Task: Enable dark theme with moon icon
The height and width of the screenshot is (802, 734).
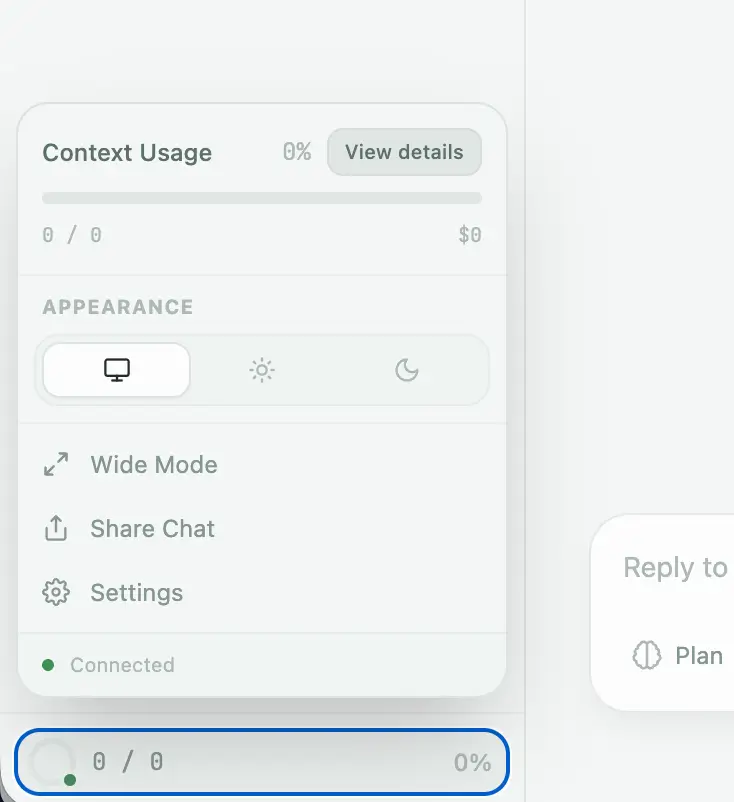Action: pos(406,370)
